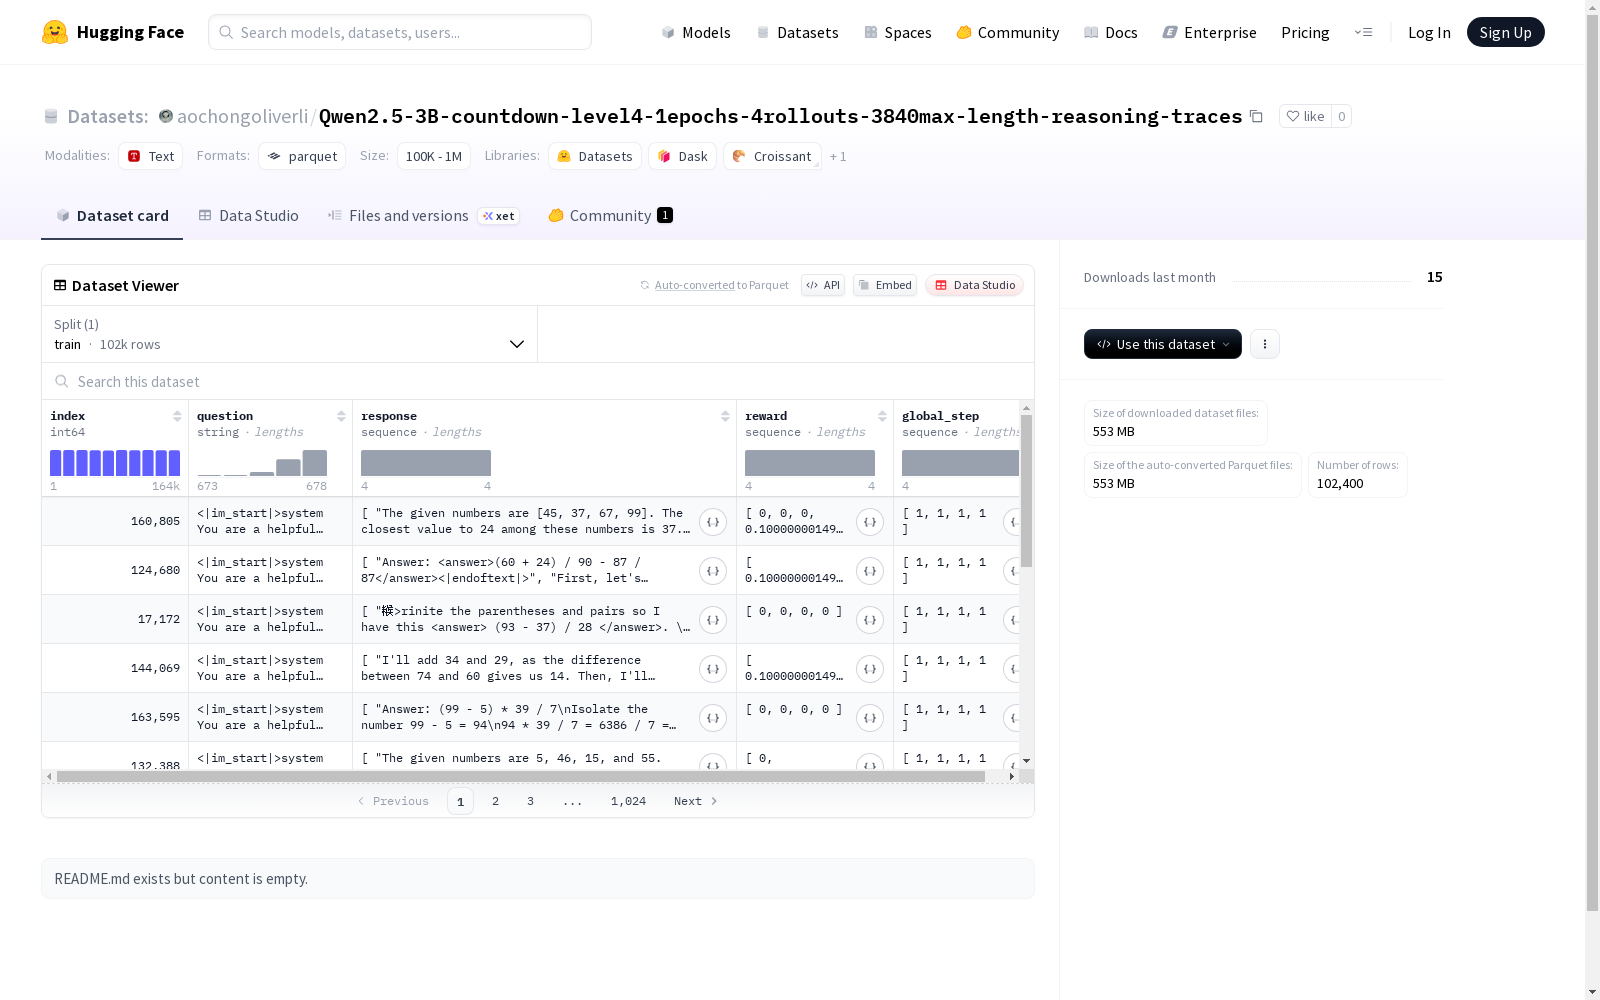The width and height of the screenshot is (1600, 1000).
Task: Expand the Use this dataset dropdown
Action: (1163, 344)
